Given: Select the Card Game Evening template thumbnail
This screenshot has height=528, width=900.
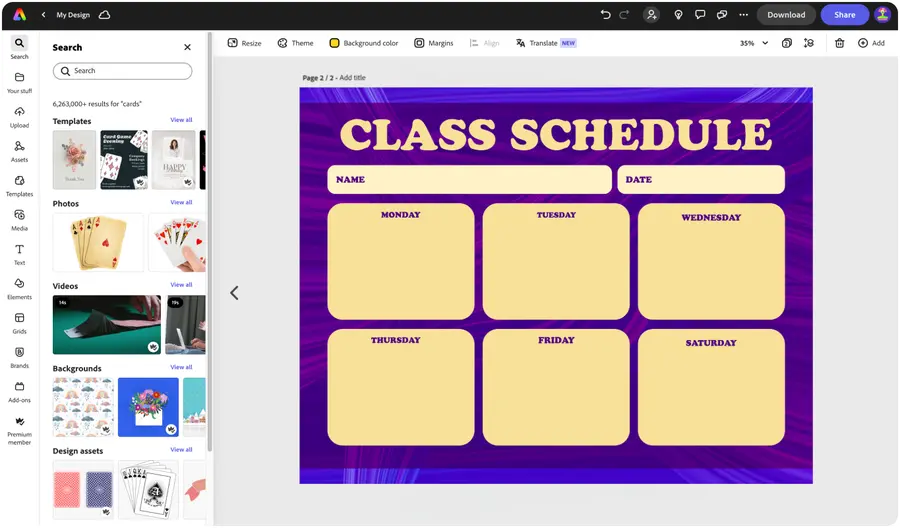Looking at the screenshot, I should (124, 160).
